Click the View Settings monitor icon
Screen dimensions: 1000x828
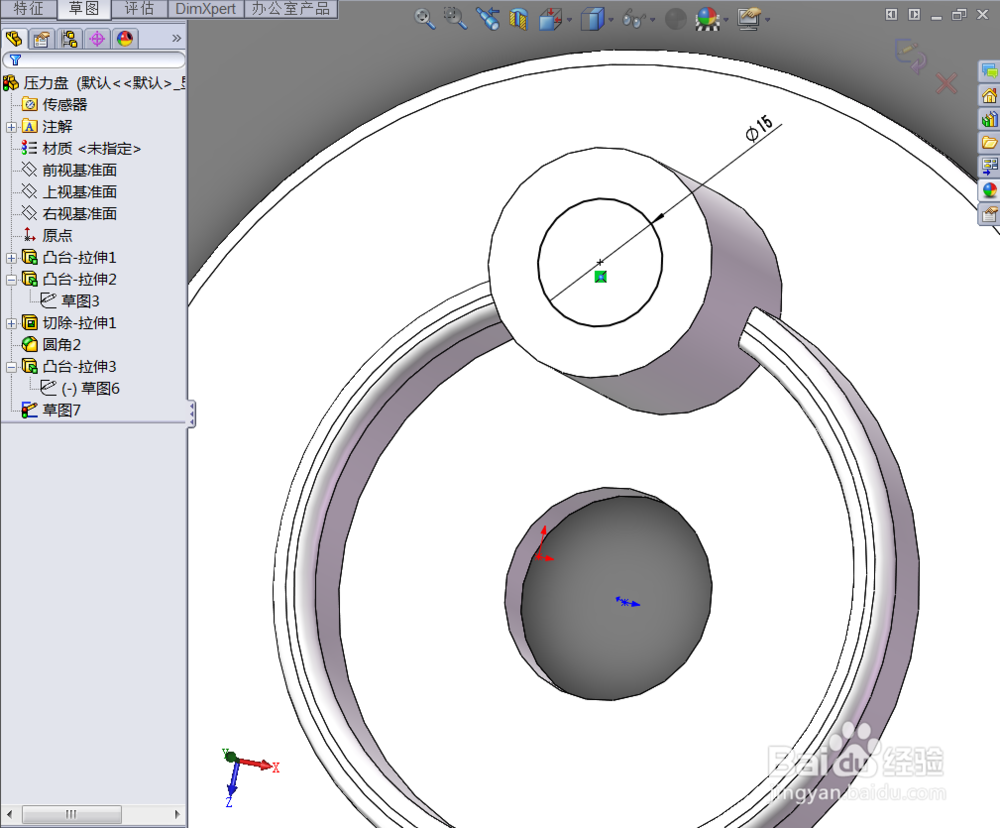749,19
